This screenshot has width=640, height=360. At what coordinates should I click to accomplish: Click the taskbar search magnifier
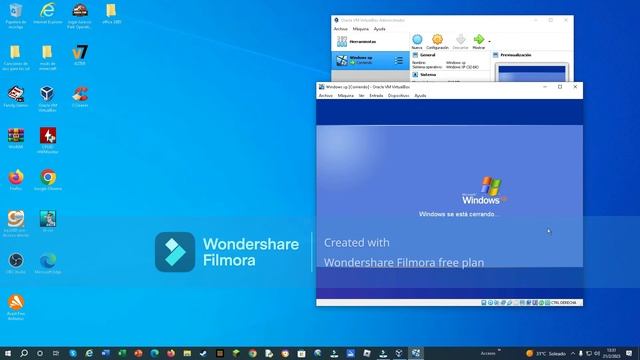tap(24, 353)
